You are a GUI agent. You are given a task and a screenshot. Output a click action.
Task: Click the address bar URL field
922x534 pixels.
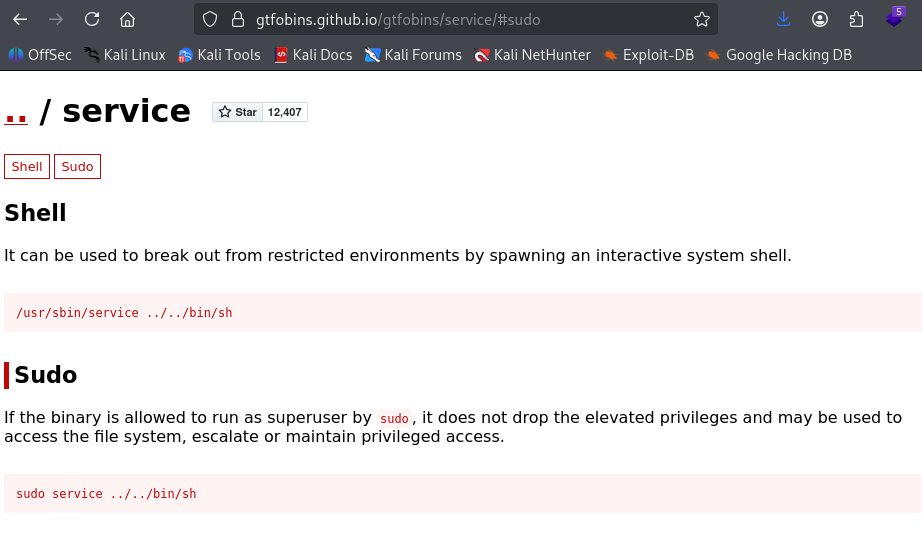pos(456,19)
